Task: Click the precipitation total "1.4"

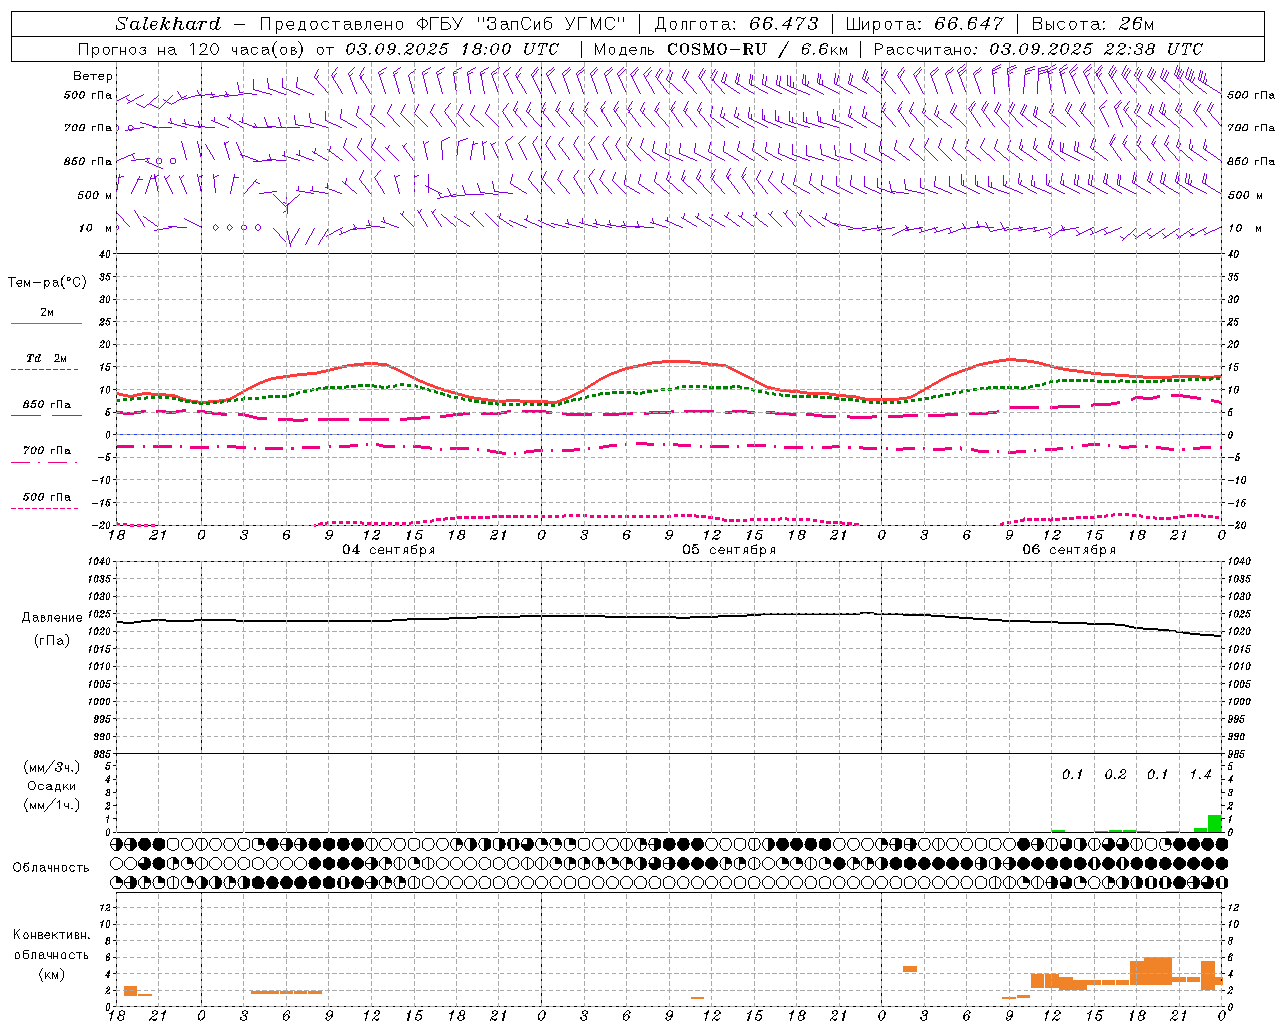Action: click(1200, 775)
